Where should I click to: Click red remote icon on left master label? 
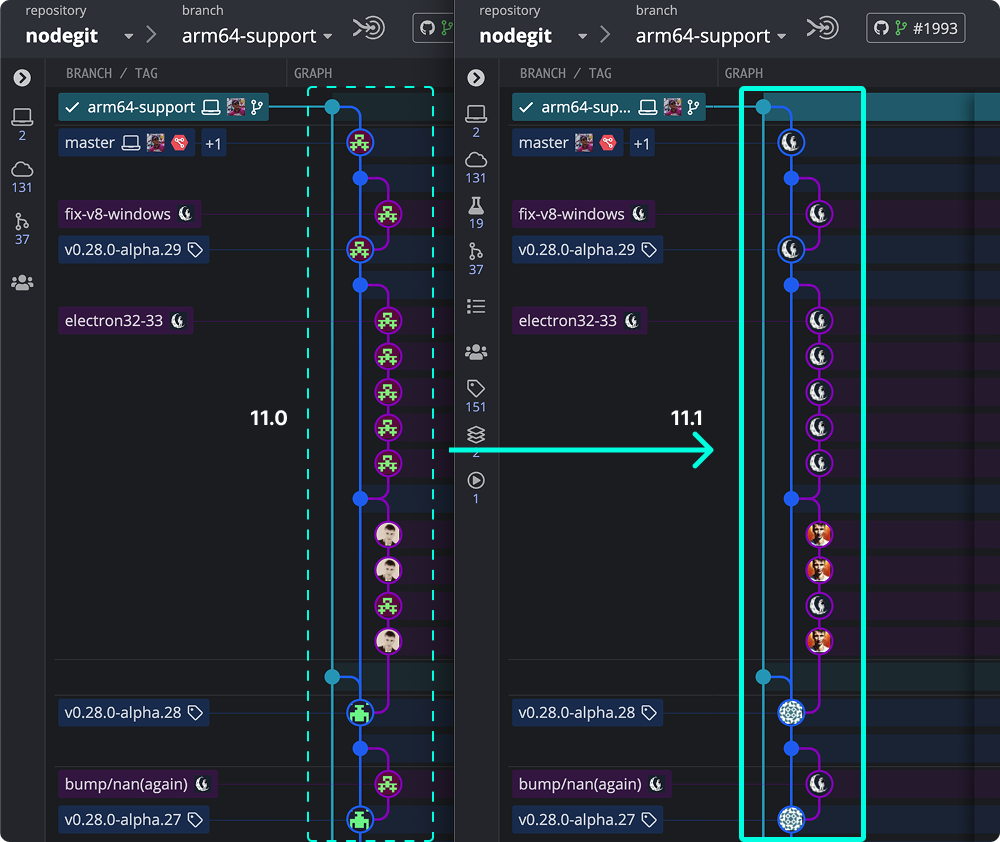(x=180, y=143)
